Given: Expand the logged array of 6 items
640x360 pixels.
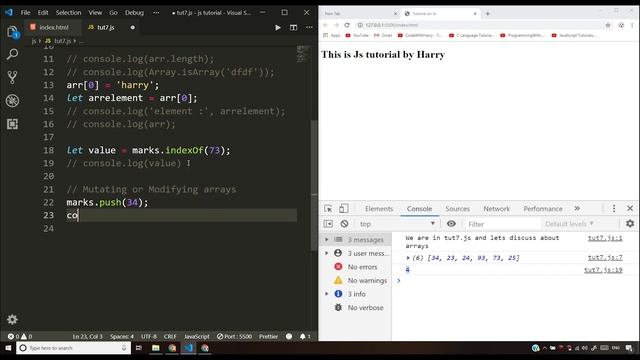Looking at the screenshot, I should [x=408, y=258].
